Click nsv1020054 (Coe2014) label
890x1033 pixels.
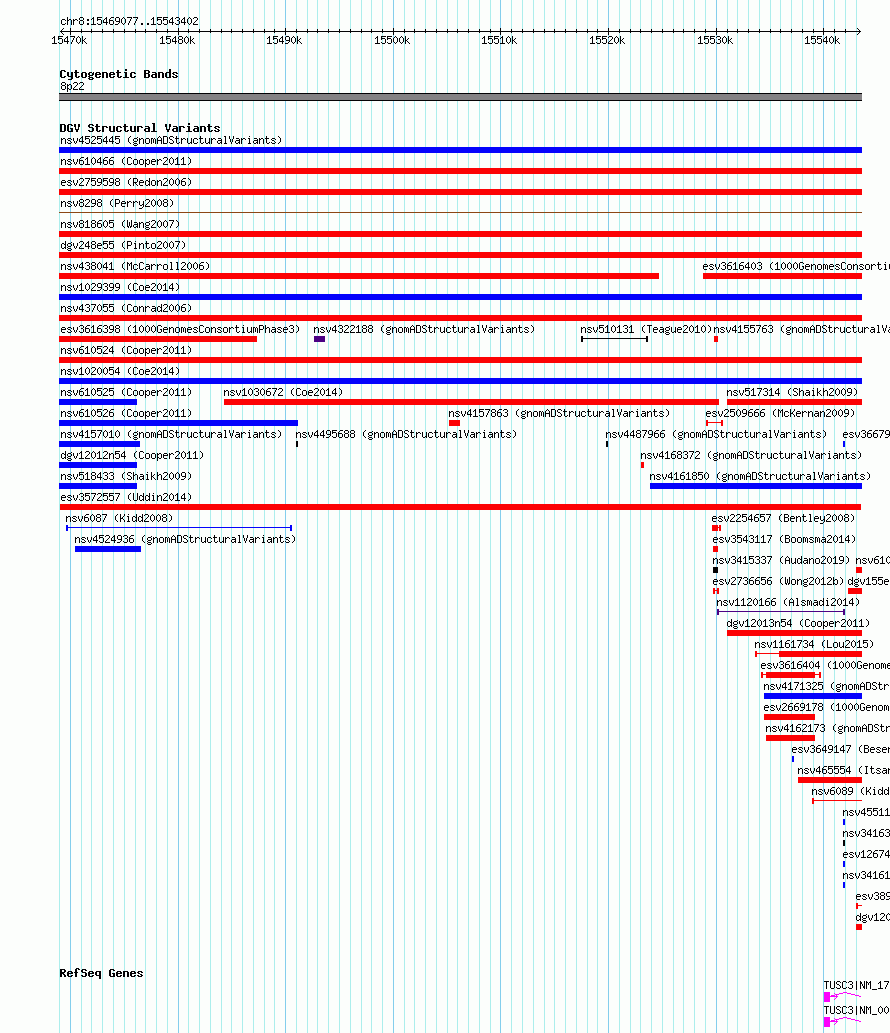pos(120,372)
